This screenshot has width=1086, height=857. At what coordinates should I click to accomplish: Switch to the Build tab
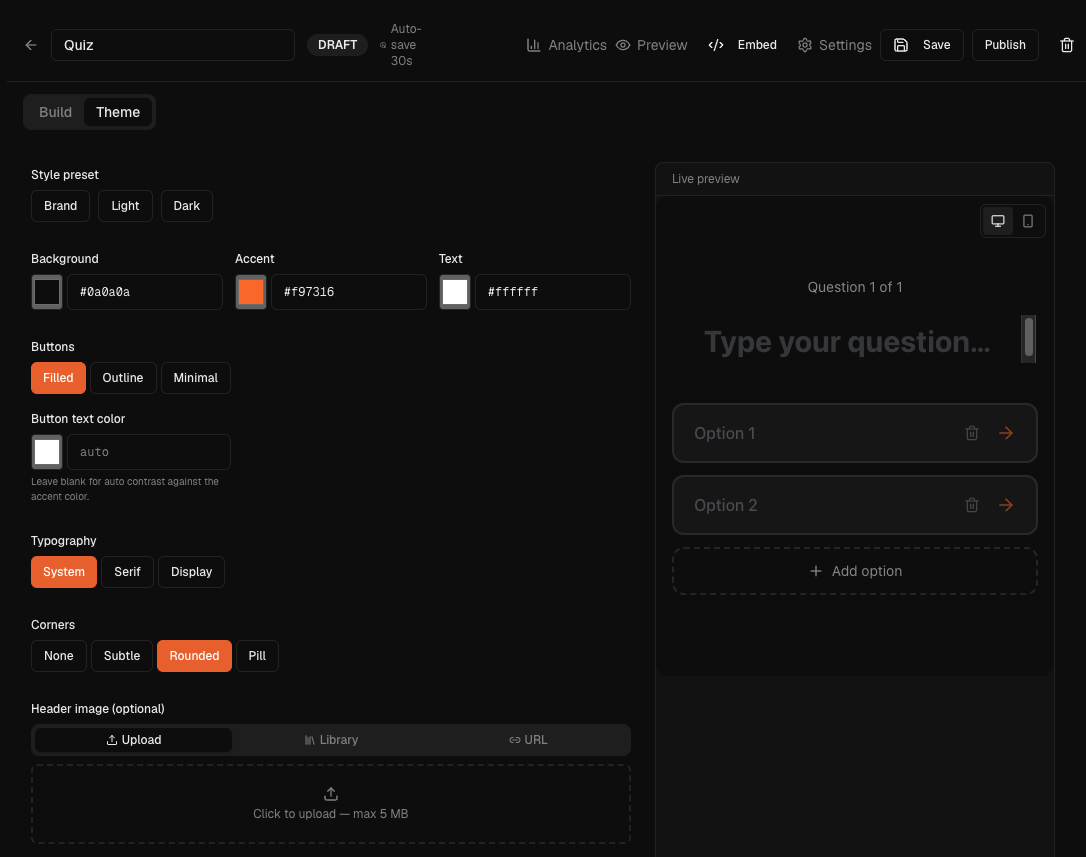(x=55, y=112)
